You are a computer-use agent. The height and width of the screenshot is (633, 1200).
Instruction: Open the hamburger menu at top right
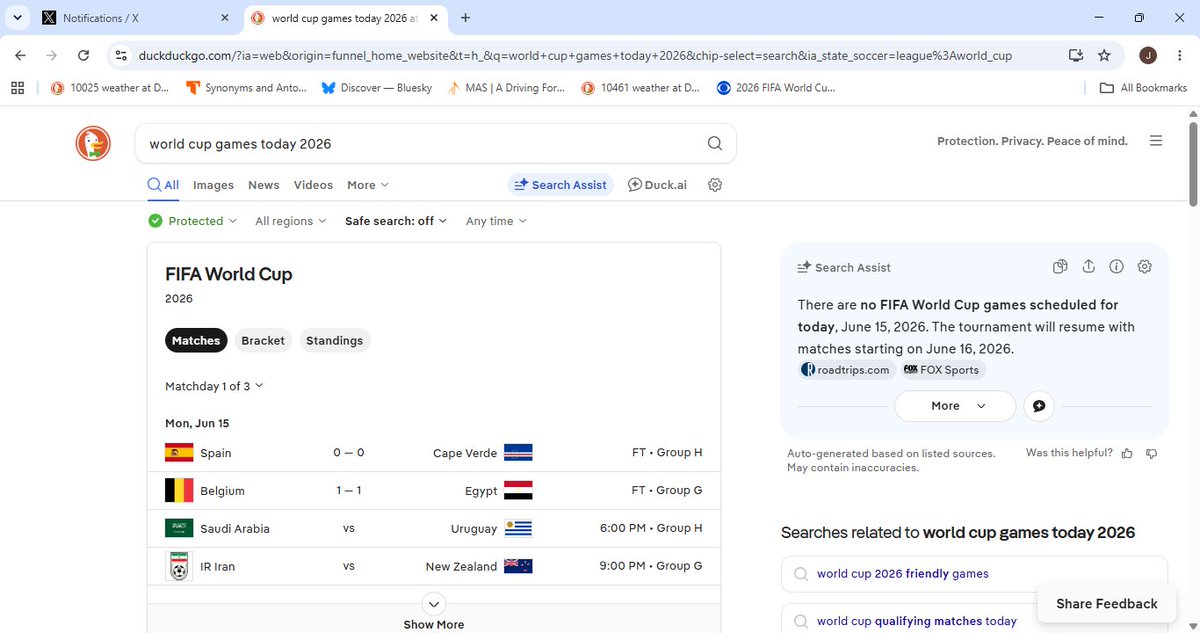1156,141
